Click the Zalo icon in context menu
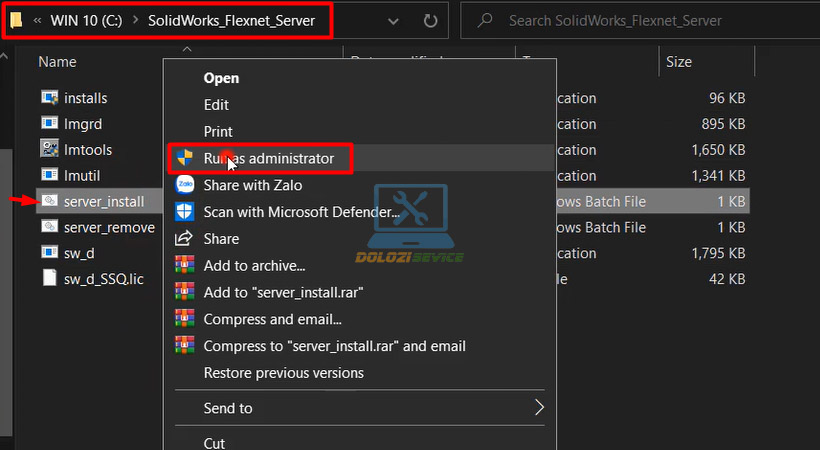820x450 pixels. pyautogui.click(x=184, y=185)
